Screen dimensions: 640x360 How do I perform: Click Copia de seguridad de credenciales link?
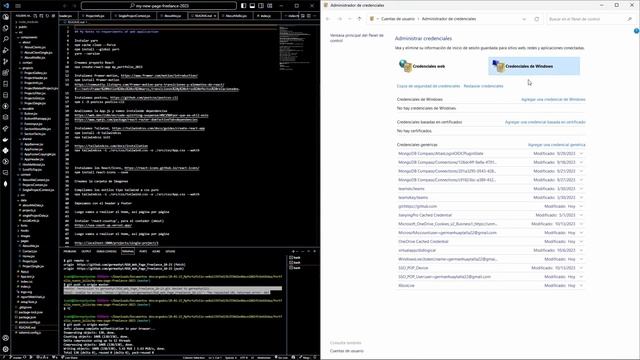[x=428, y=86]
